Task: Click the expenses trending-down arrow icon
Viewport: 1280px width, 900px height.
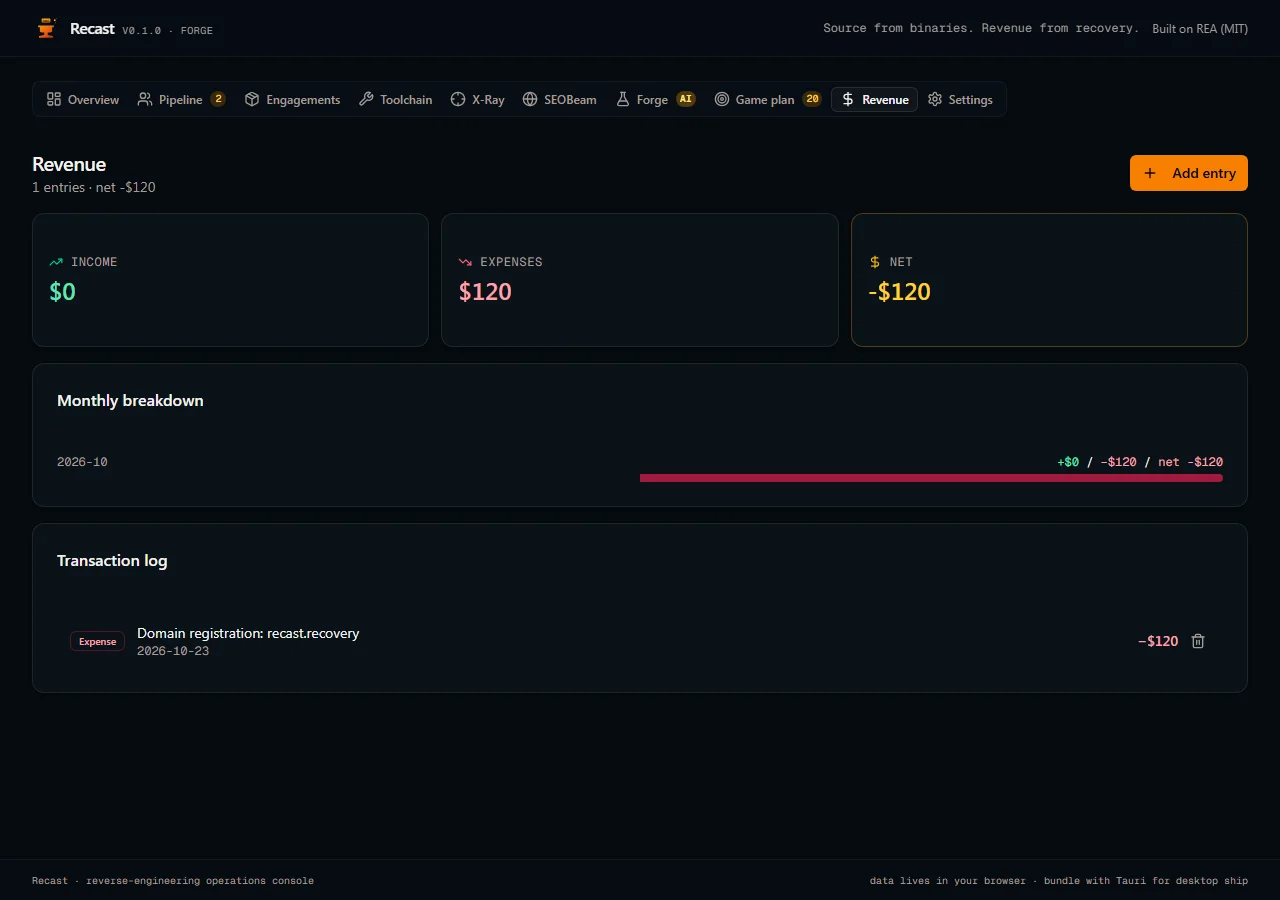Action: pyautogui.click(x=465, y=262)
